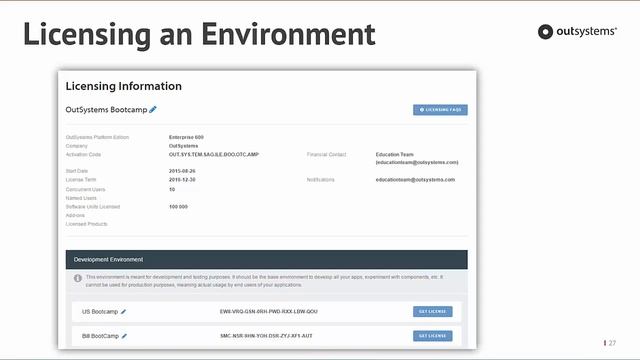Click the OutSystems logo on the slide

tap(577, 31)
